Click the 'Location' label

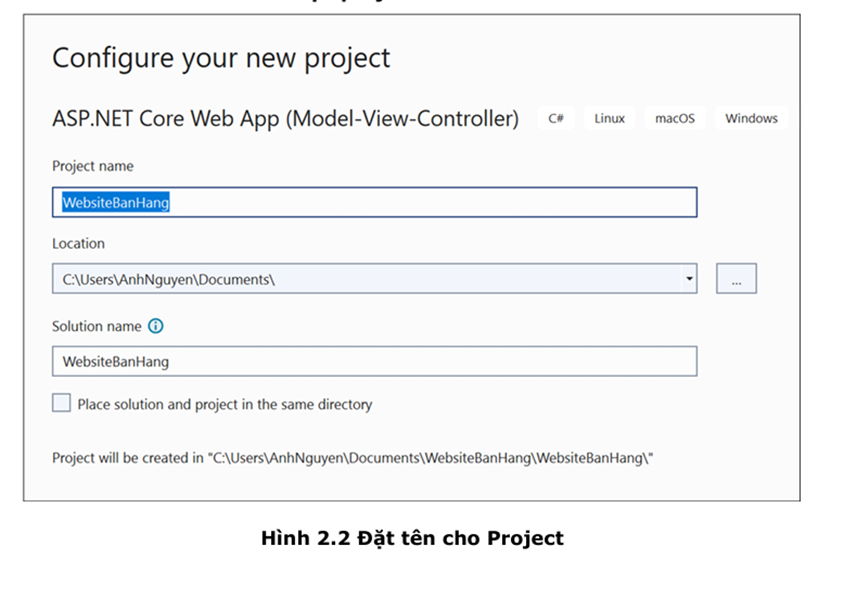78,243
